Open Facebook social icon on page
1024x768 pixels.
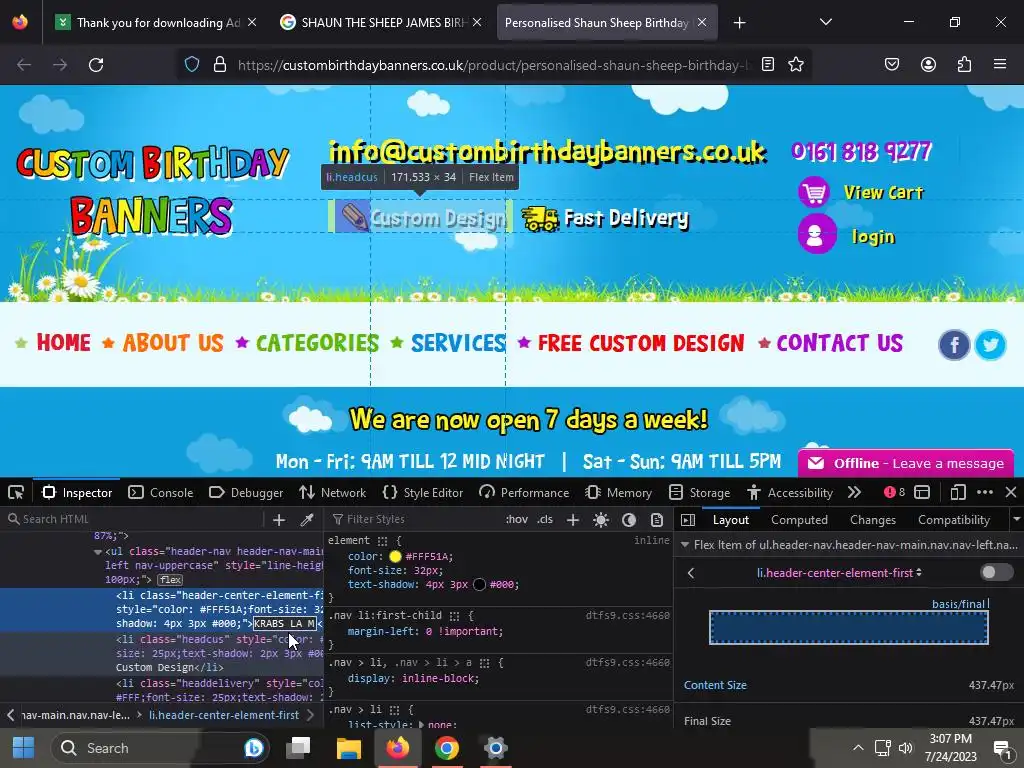tap(954, 344)
